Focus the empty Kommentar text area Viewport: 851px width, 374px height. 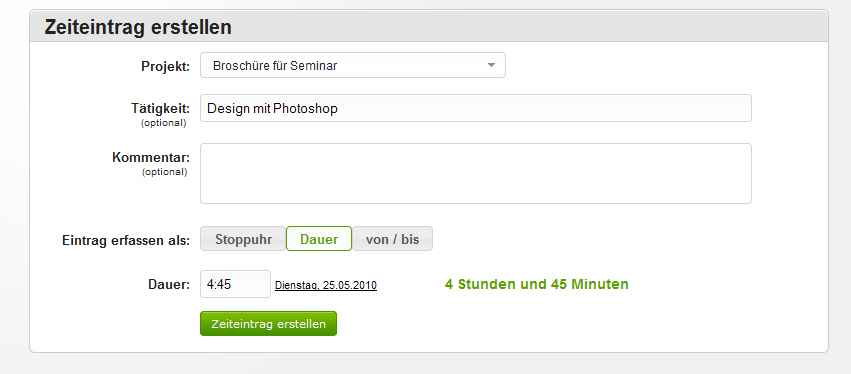pos(475,174)
